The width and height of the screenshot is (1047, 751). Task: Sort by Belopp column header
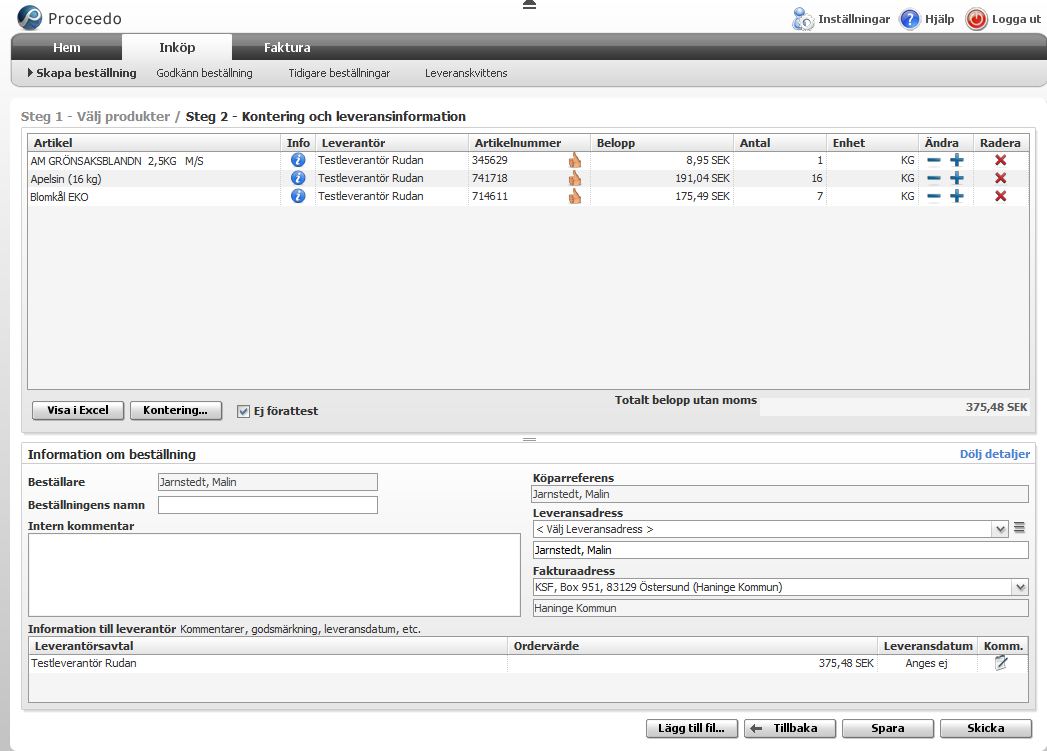(x=662, y=143)
